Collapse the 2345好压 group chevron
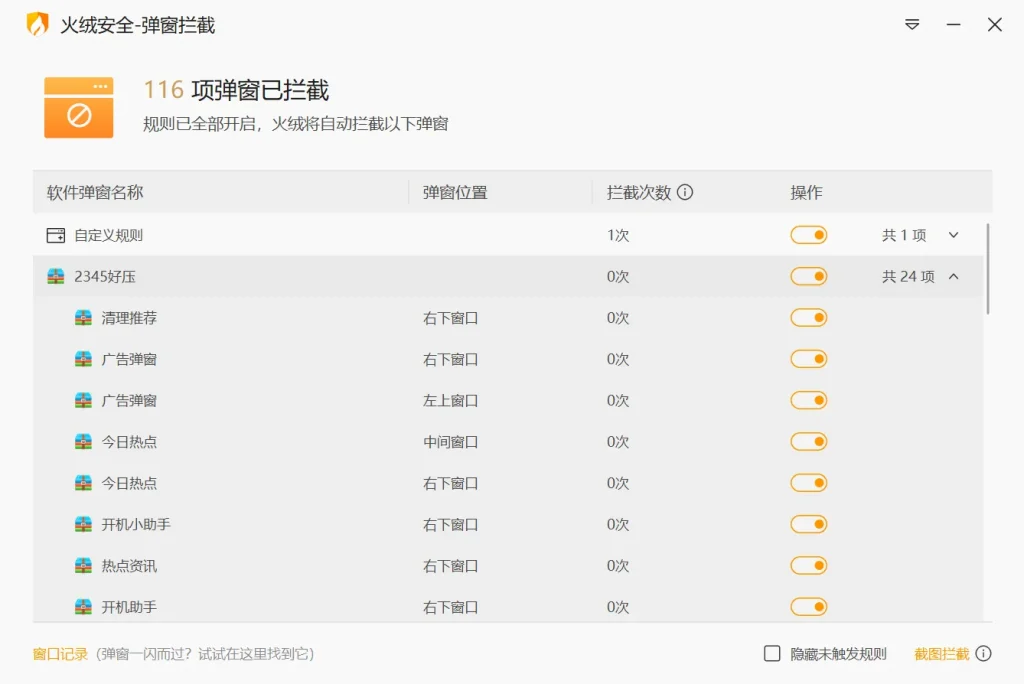This screenshot has height=684, width=1024. (x=953, y=276)
